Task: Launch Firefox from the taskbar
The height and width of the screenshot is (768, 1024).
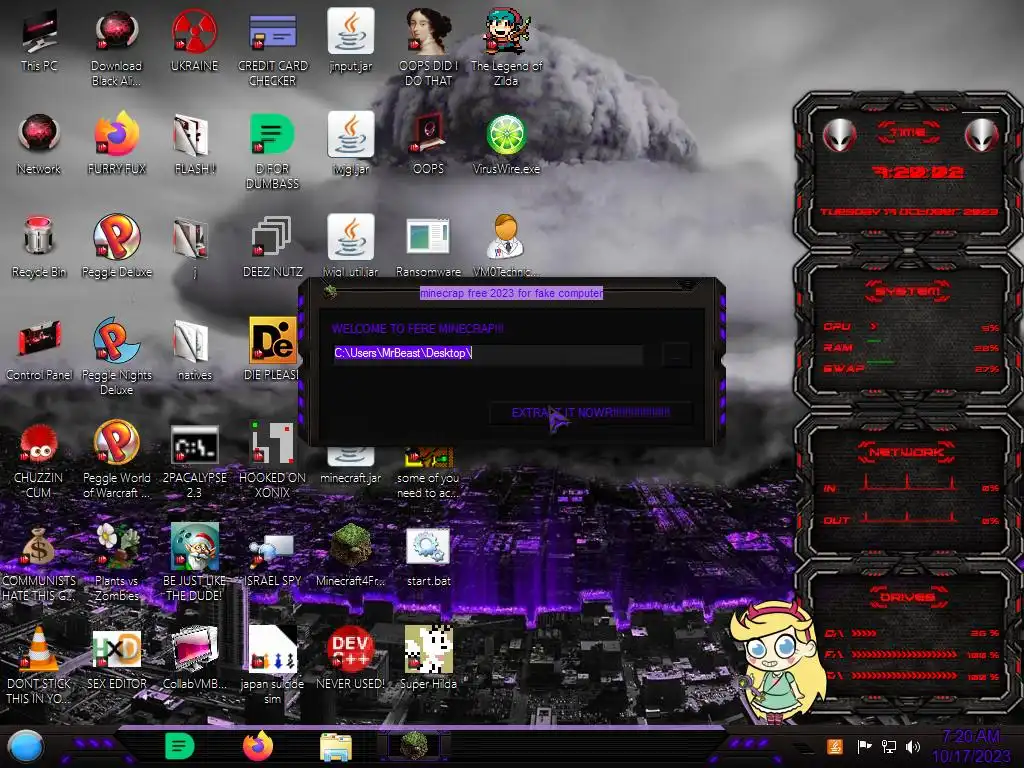Action: point(258,746)
